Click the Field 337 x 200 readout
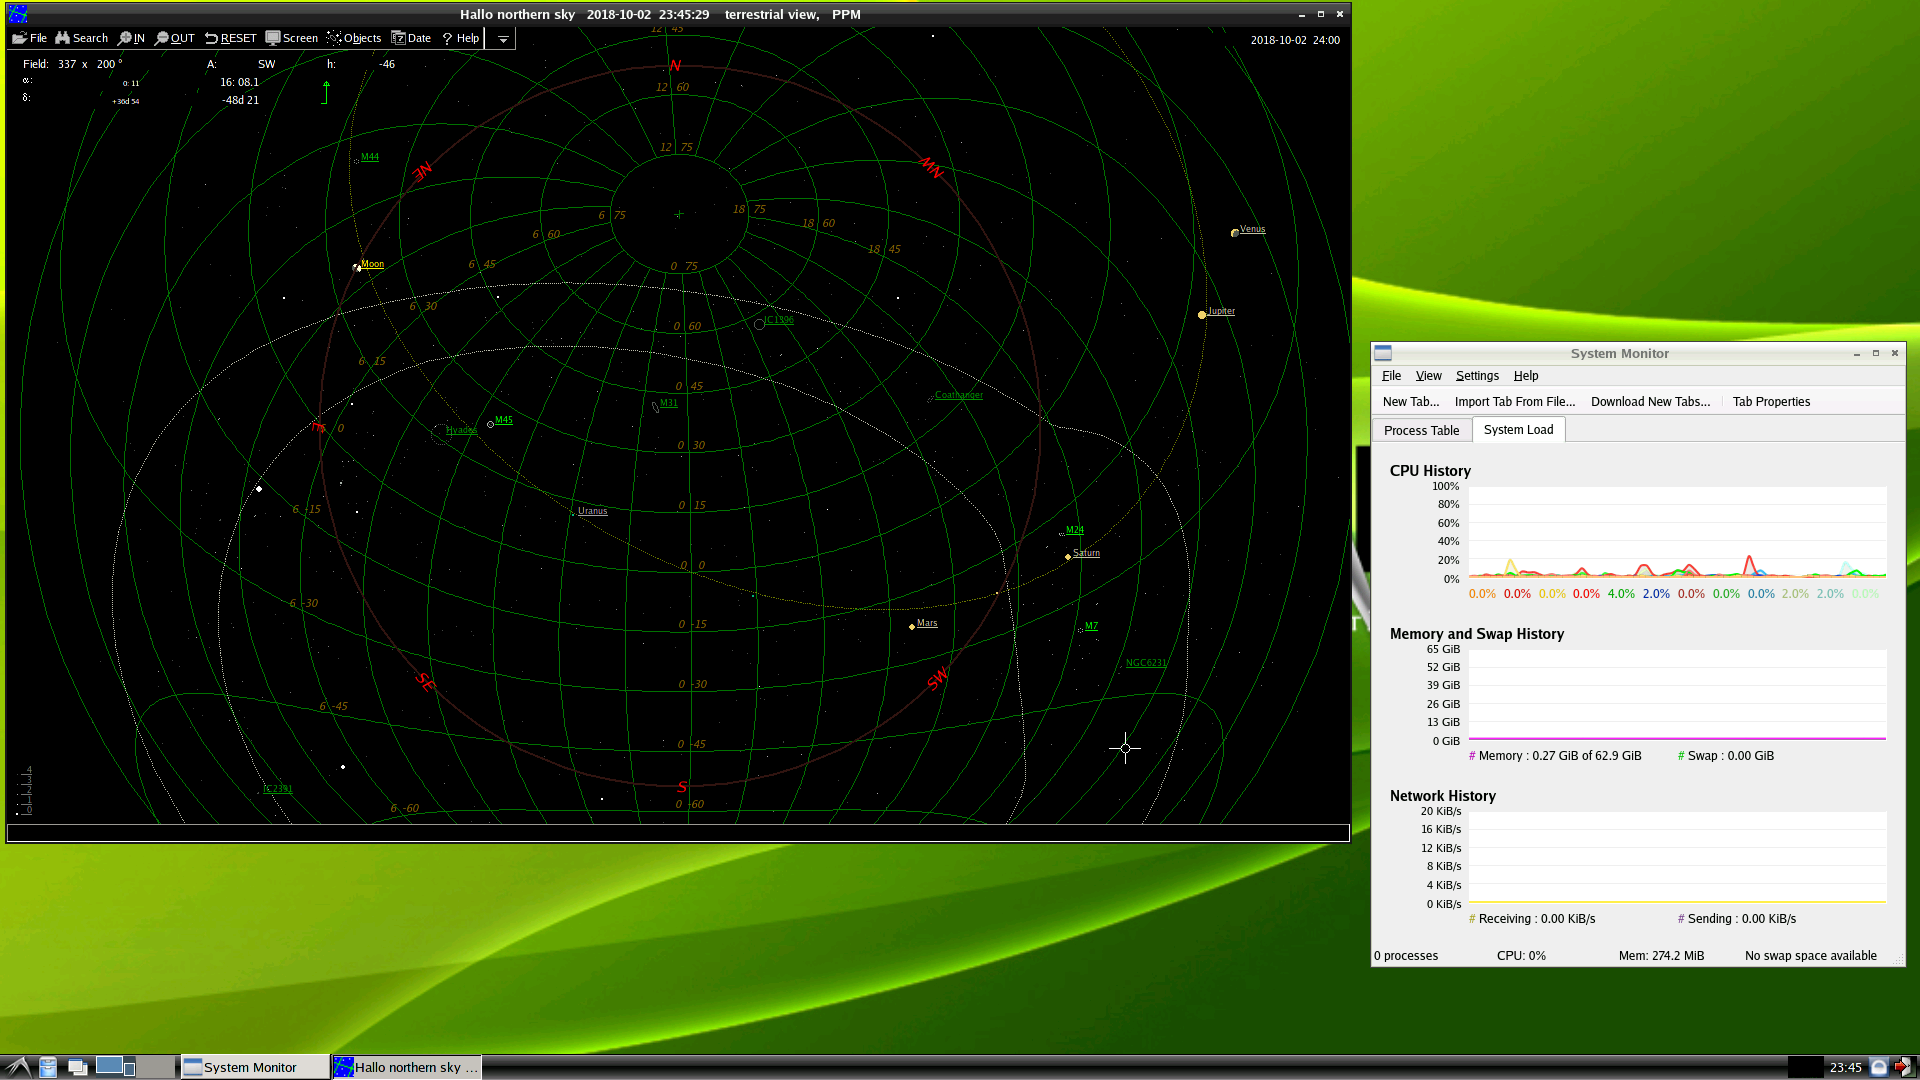The image size is (1920, 1080). click(x=72, y=64)
